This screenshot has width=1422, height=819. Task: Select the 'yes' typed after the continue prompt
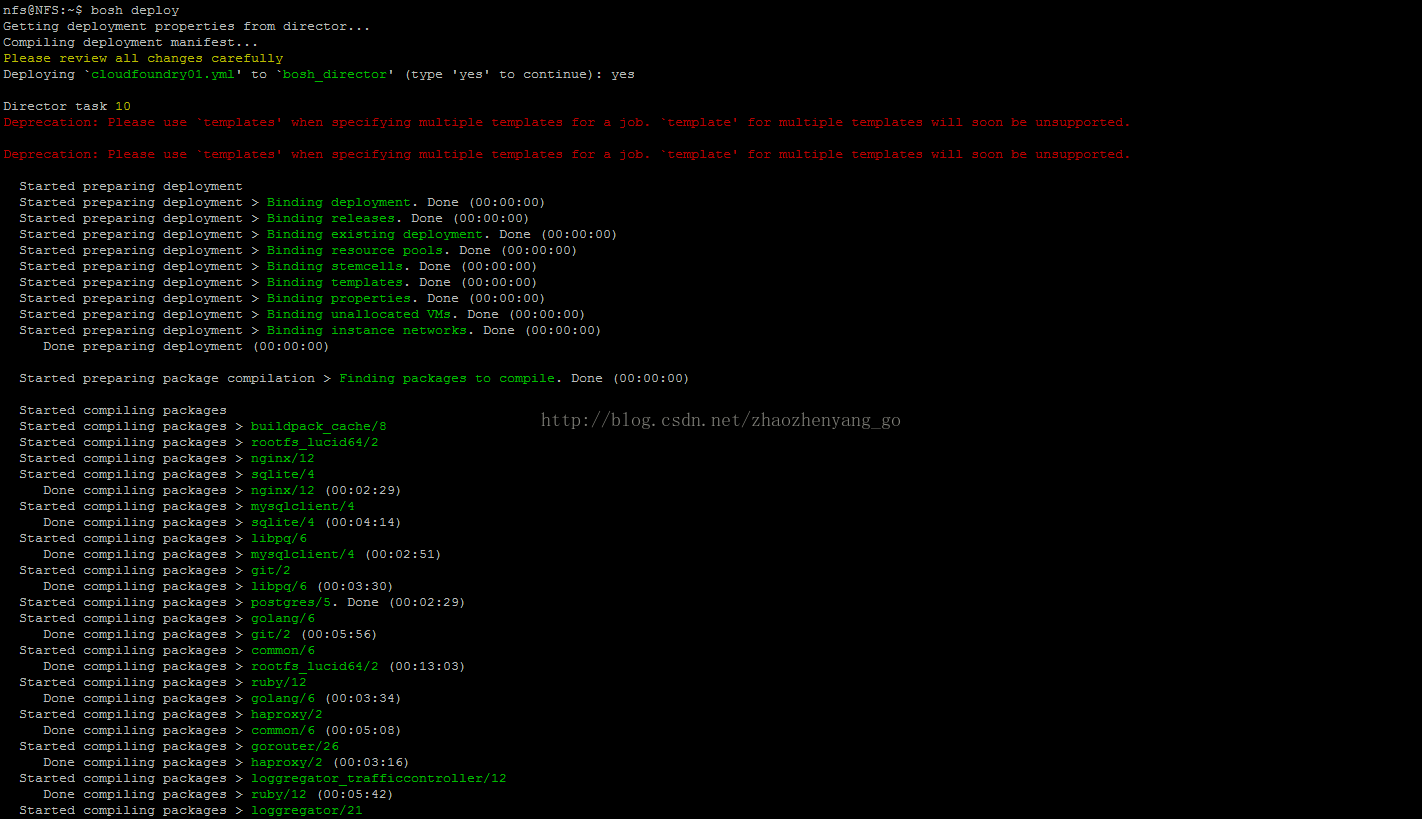click(x=623, y=74)
